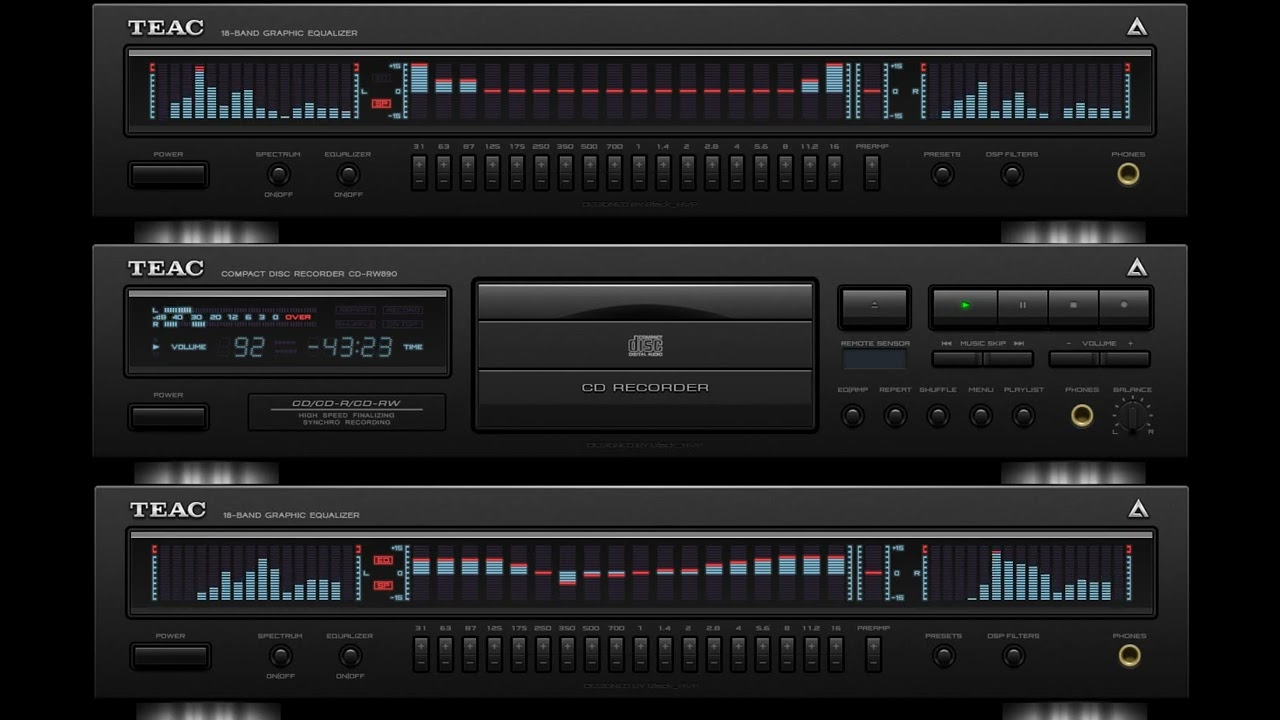Click the CD Recorder disc tray

click(x=645, y=356)
